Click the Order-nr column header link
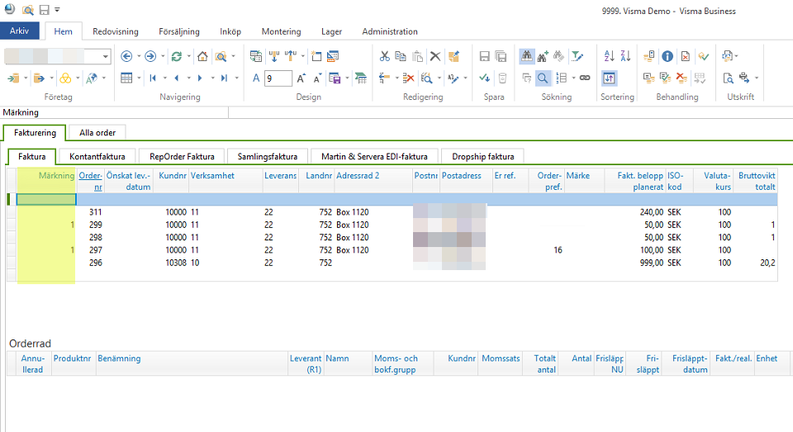Image resolution: width=793 pixels, height=432 pixels. tap(90, 181)
